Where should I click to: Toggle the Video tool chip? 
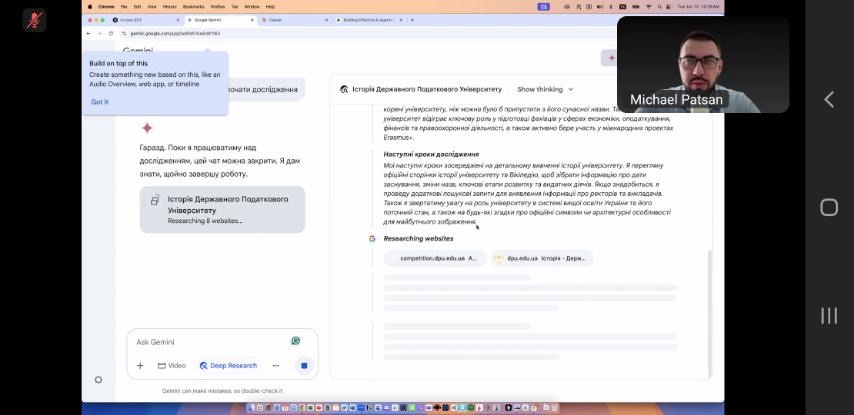tap(172, 366)
